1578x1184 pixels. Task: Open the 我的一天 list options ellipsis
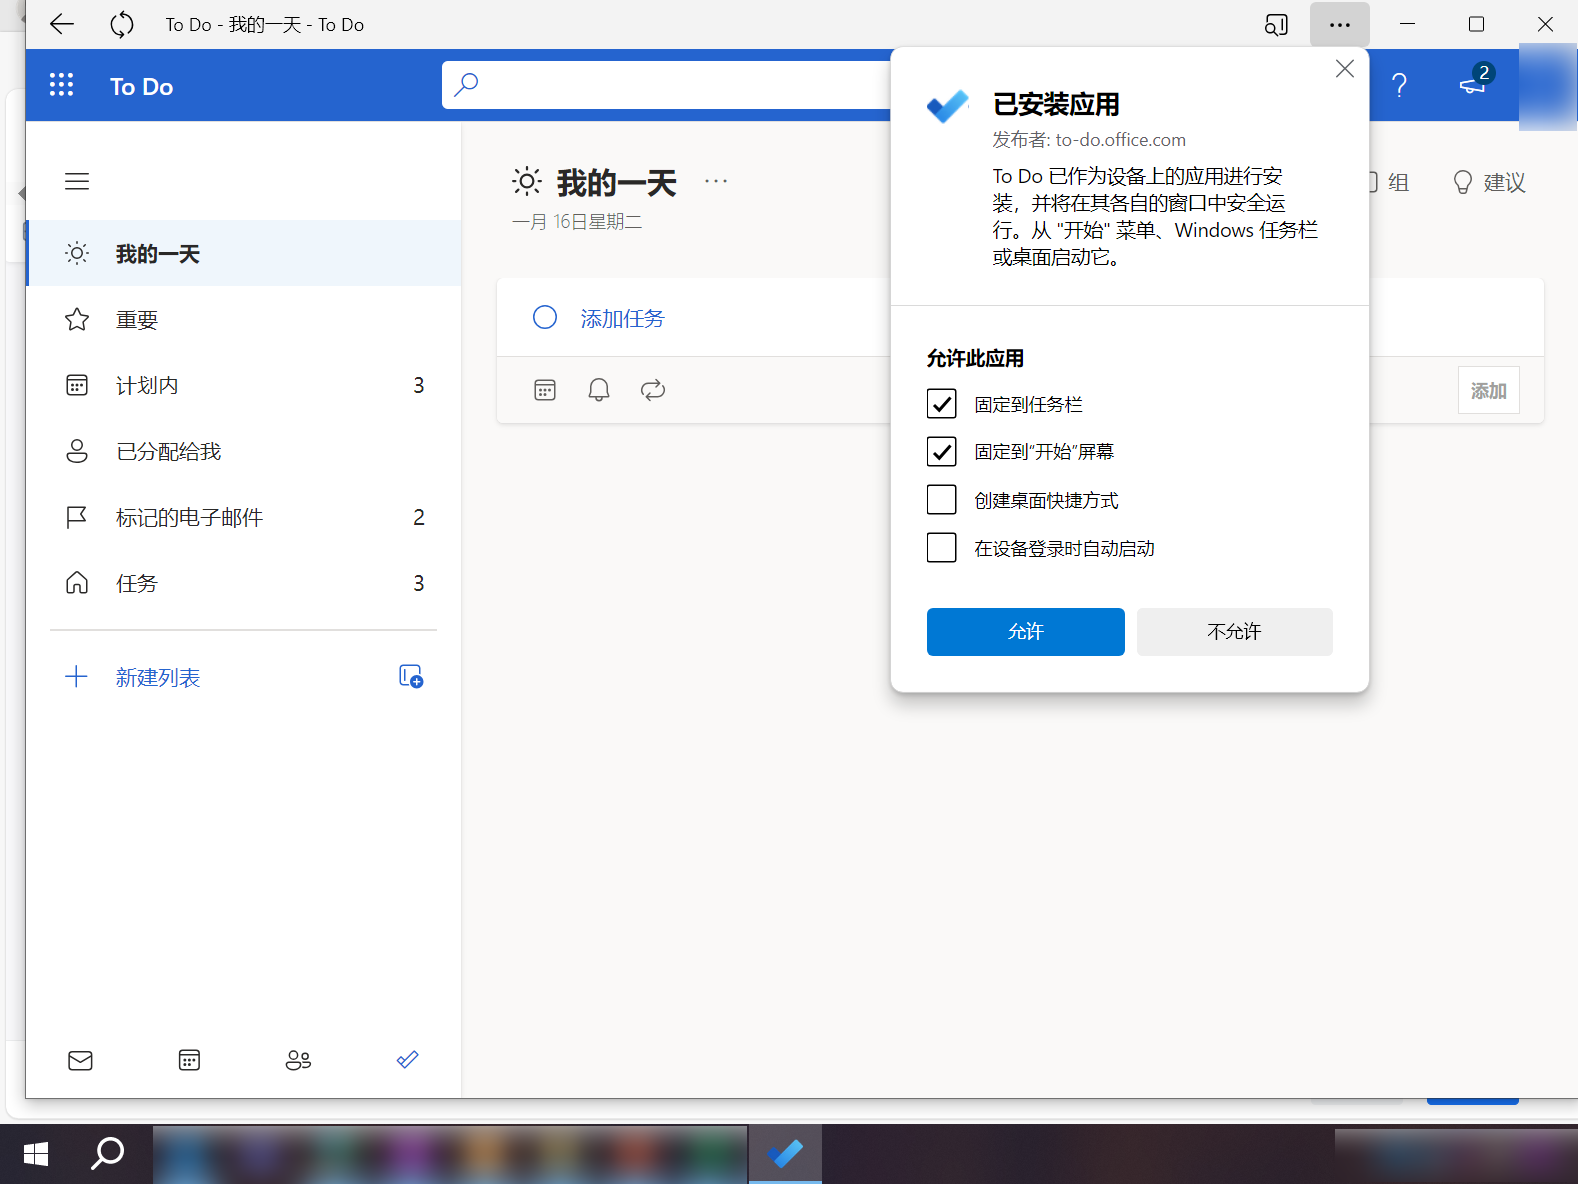(716, 181)
